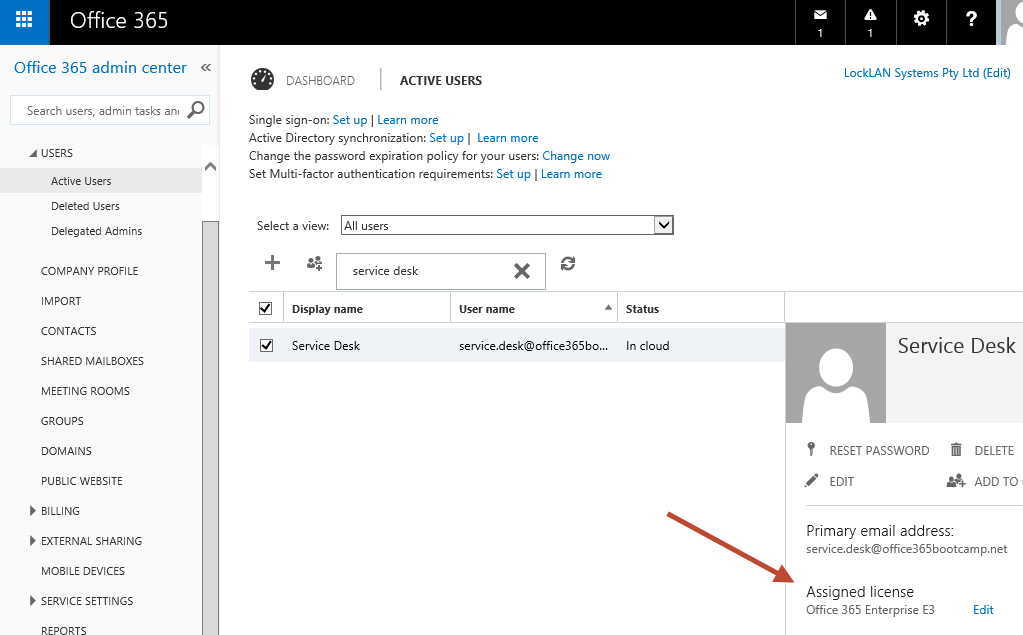Click the service desk search input field
The width and height of the screenshot is (1023, 635).
click(x=420, y=270)
